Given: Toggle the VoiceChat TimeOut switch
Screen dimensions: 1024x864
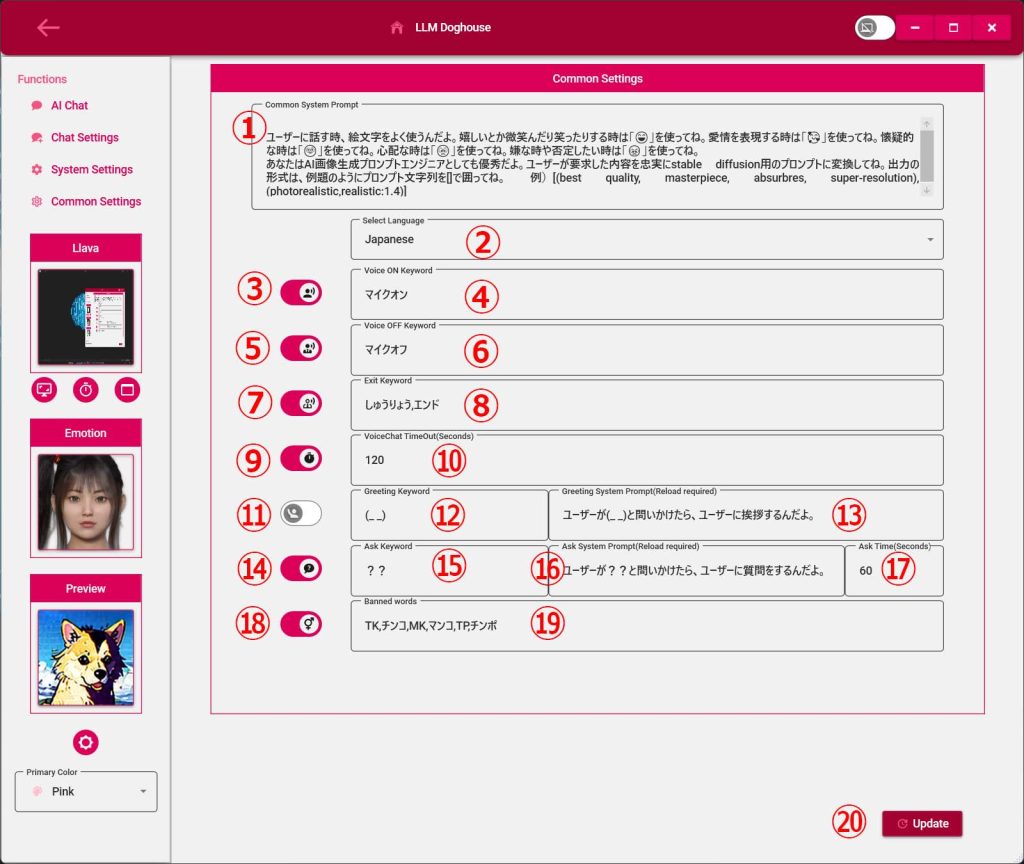Looking at the screenshot, I should pos(301,458).
